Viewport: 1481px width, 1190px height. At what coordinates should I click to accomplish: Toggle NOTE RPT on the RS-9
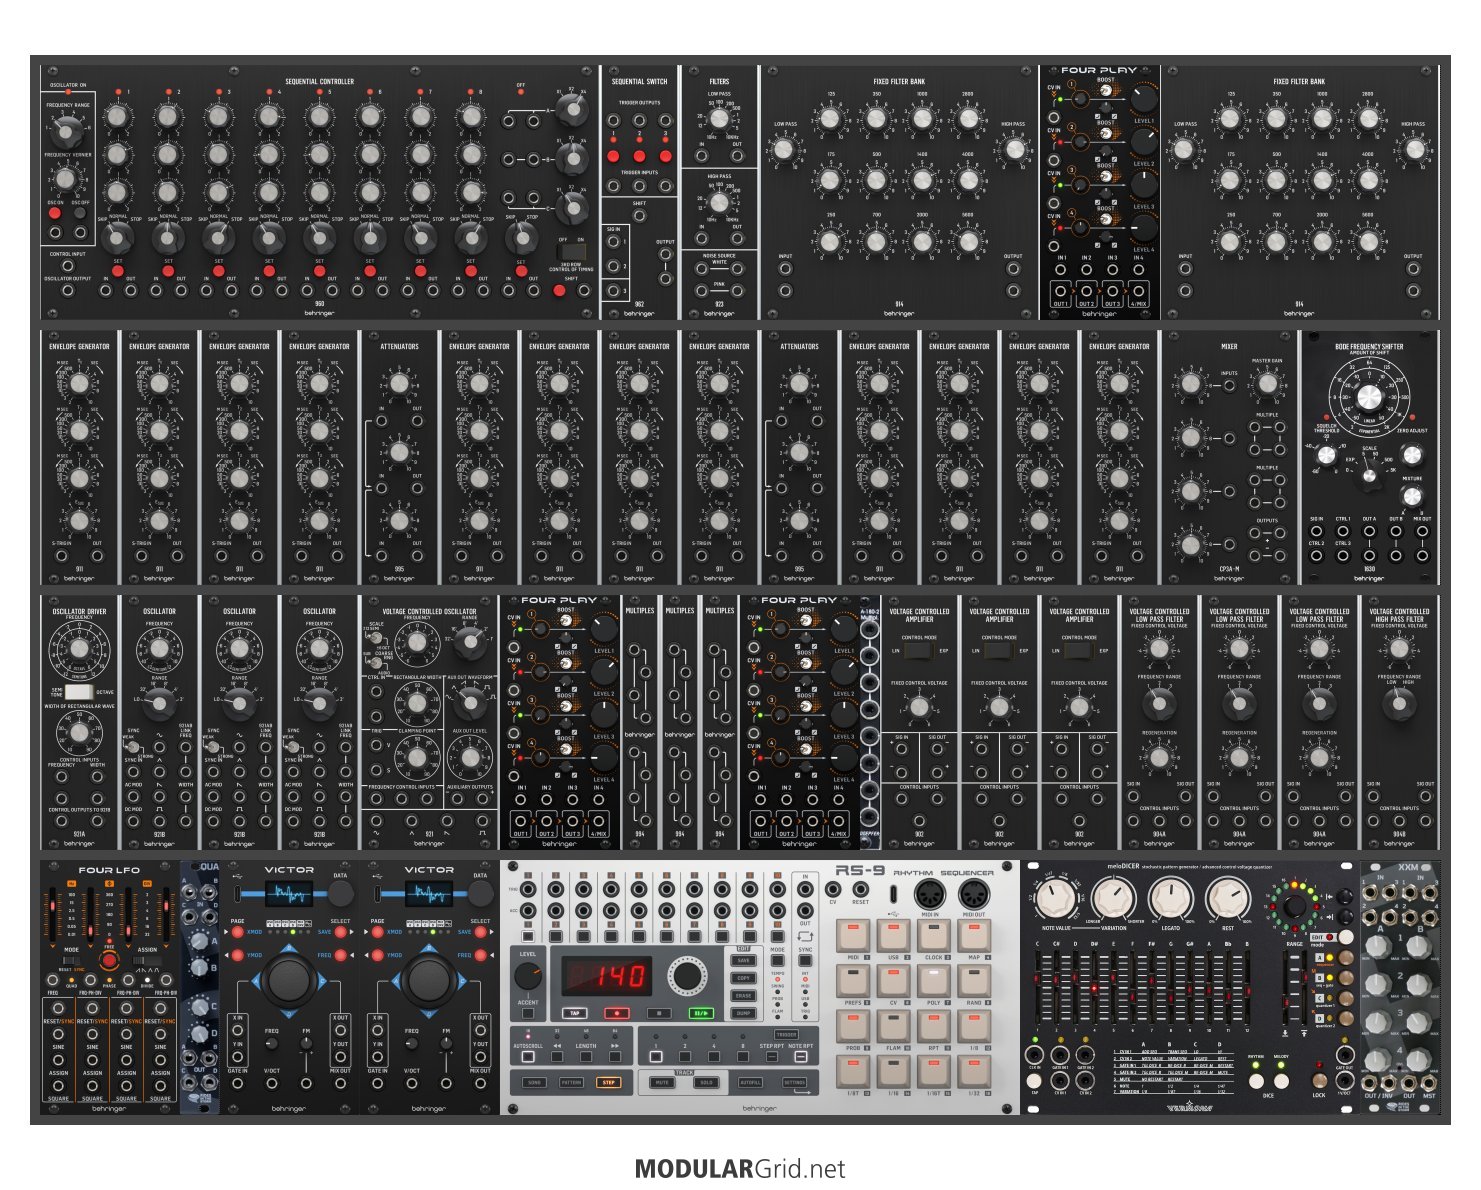pyautogui.click(x=800, y=1057)
